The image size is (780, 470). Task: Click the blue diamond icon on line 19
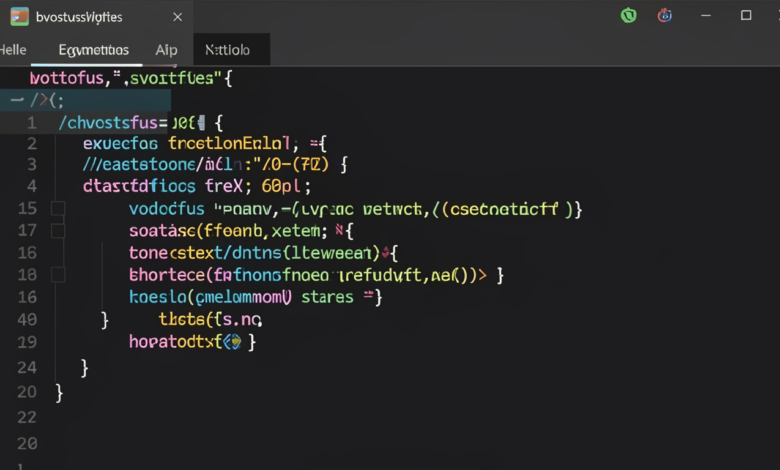[233, 342]
